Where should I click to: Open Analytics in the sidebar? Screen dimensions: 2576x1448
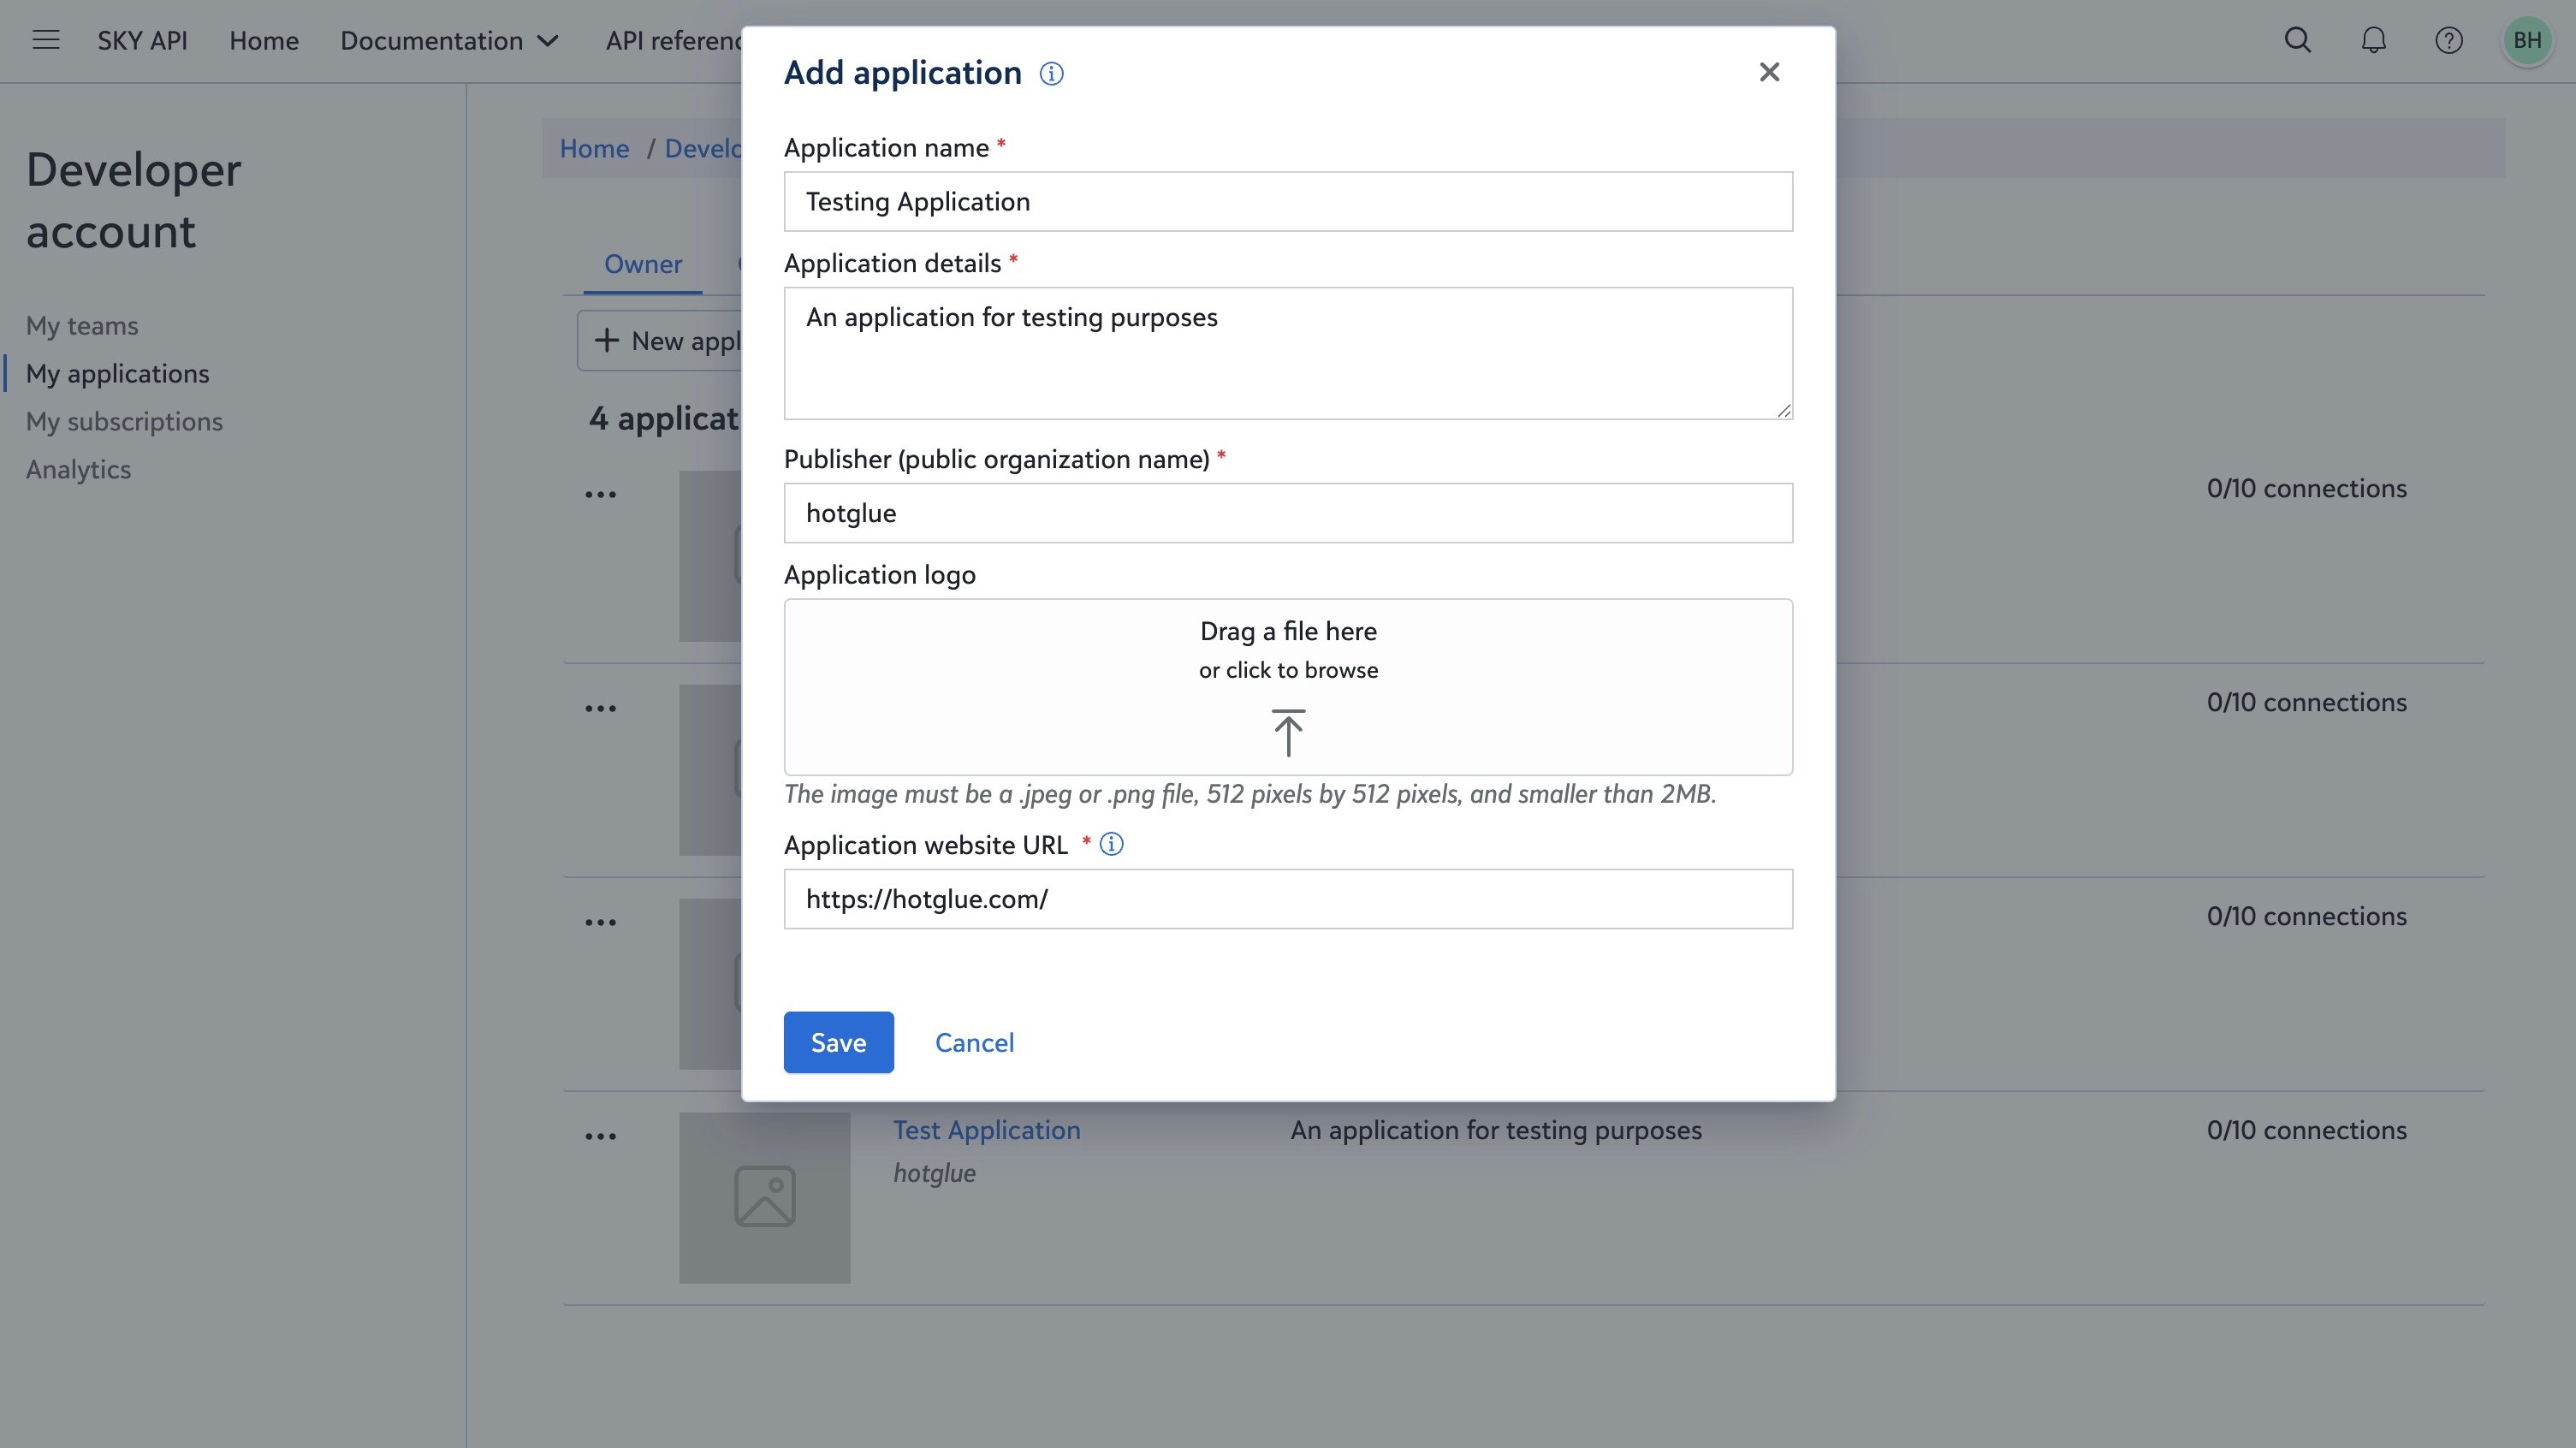pyautogui.click(x=78, y=469)
